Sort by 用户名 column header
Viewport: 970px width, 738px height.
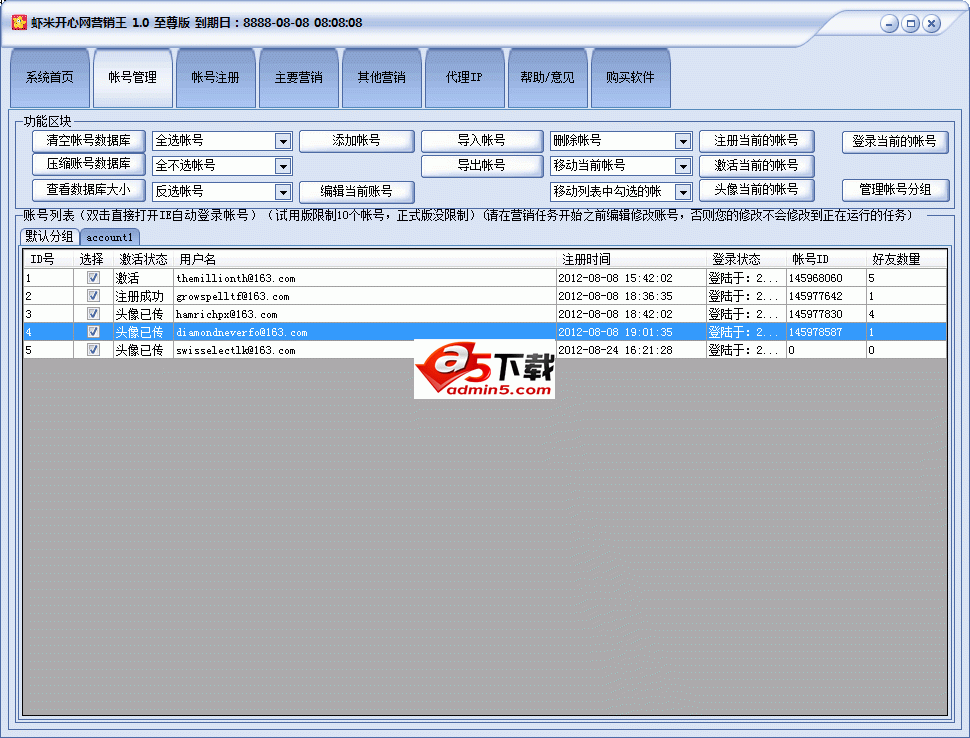tap(364, 259)
